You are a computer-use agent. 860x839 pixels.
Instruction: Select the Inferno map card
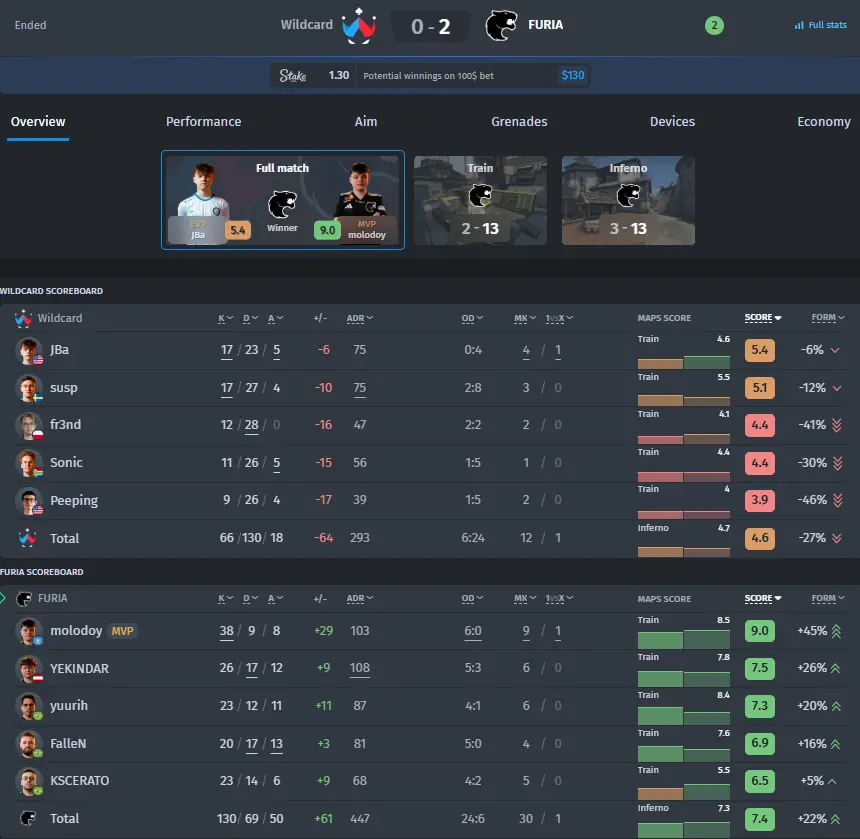[629, 201]
